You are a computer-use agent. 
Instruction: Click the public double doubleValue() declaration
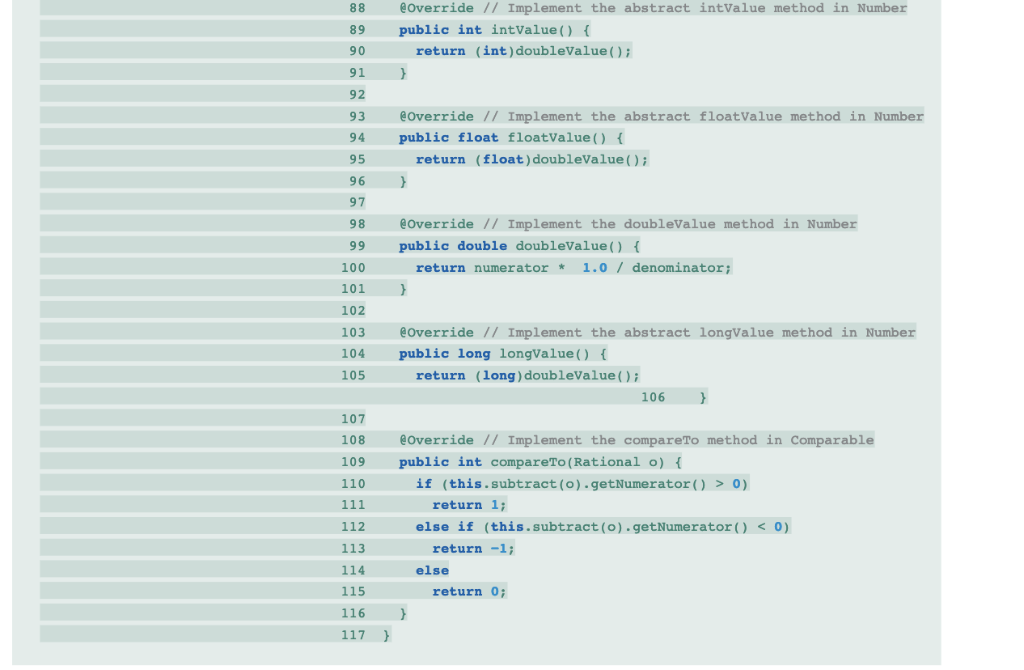(520, 246)
